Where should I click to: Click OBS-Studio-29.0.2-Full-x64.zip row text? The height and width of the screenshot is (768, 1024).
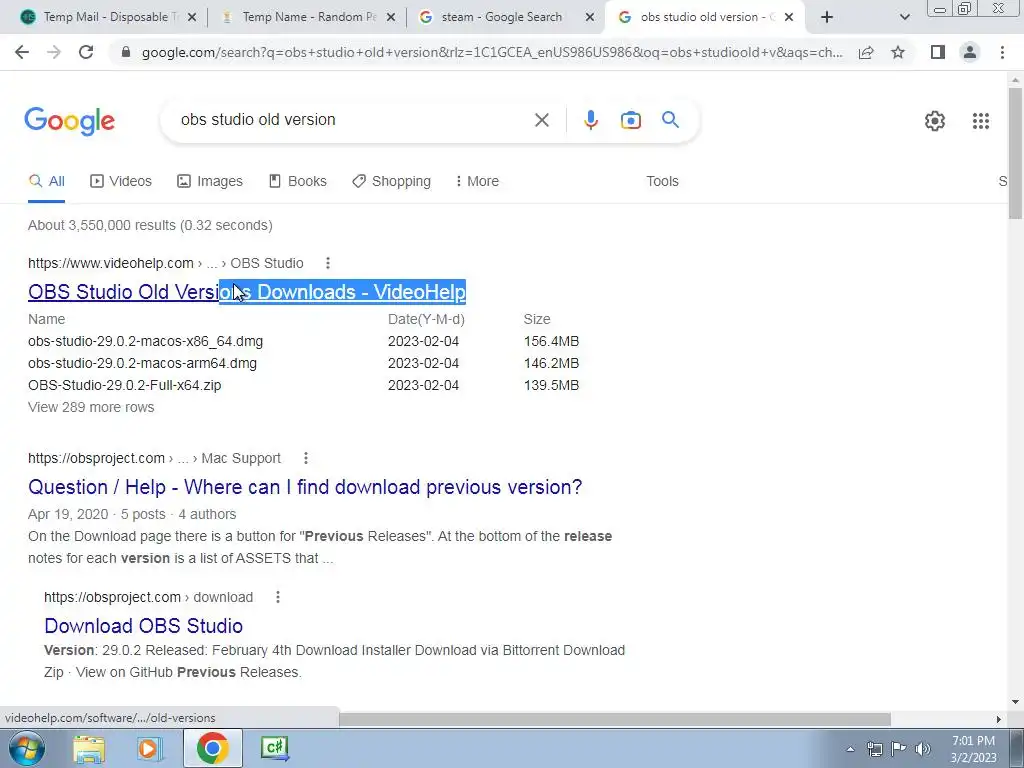pyautogui.click(x=125, y=385)
